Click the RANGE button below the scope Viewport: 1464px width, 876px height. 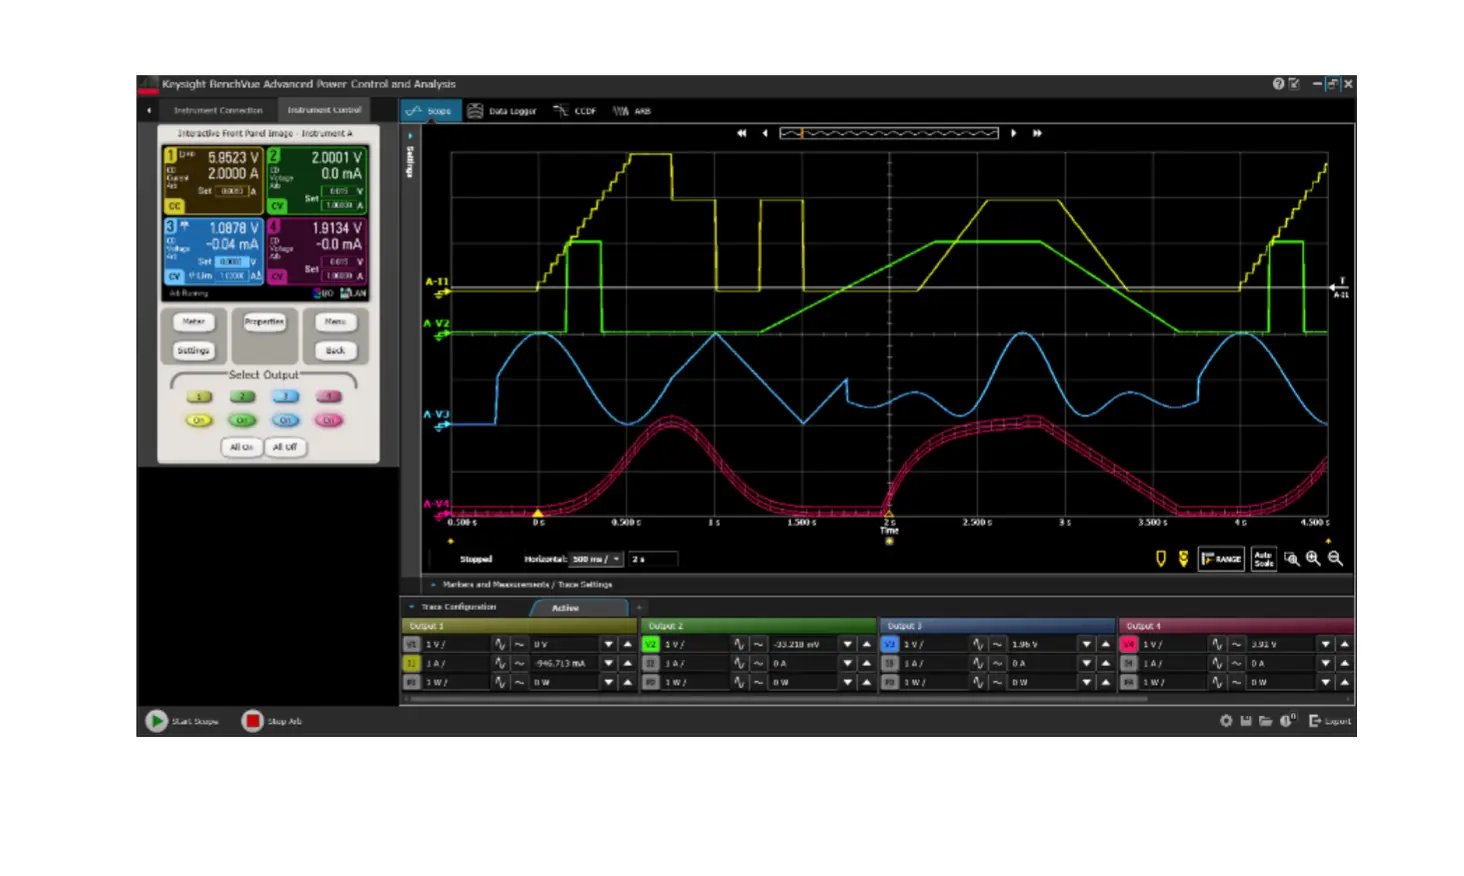(x=1222, y=558)
